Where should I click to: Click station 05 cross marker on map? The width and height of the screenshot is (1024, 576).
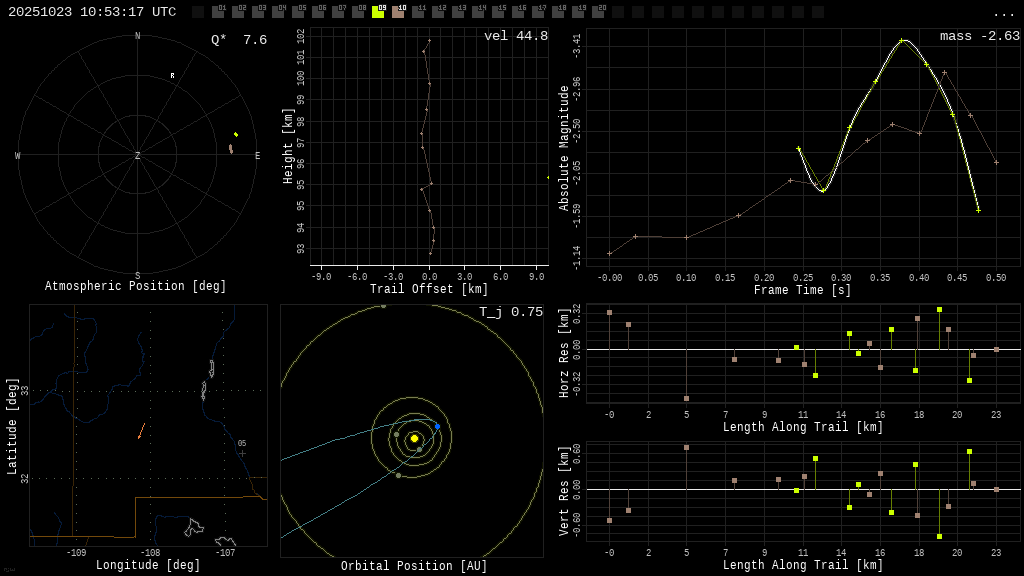[242, 453]
